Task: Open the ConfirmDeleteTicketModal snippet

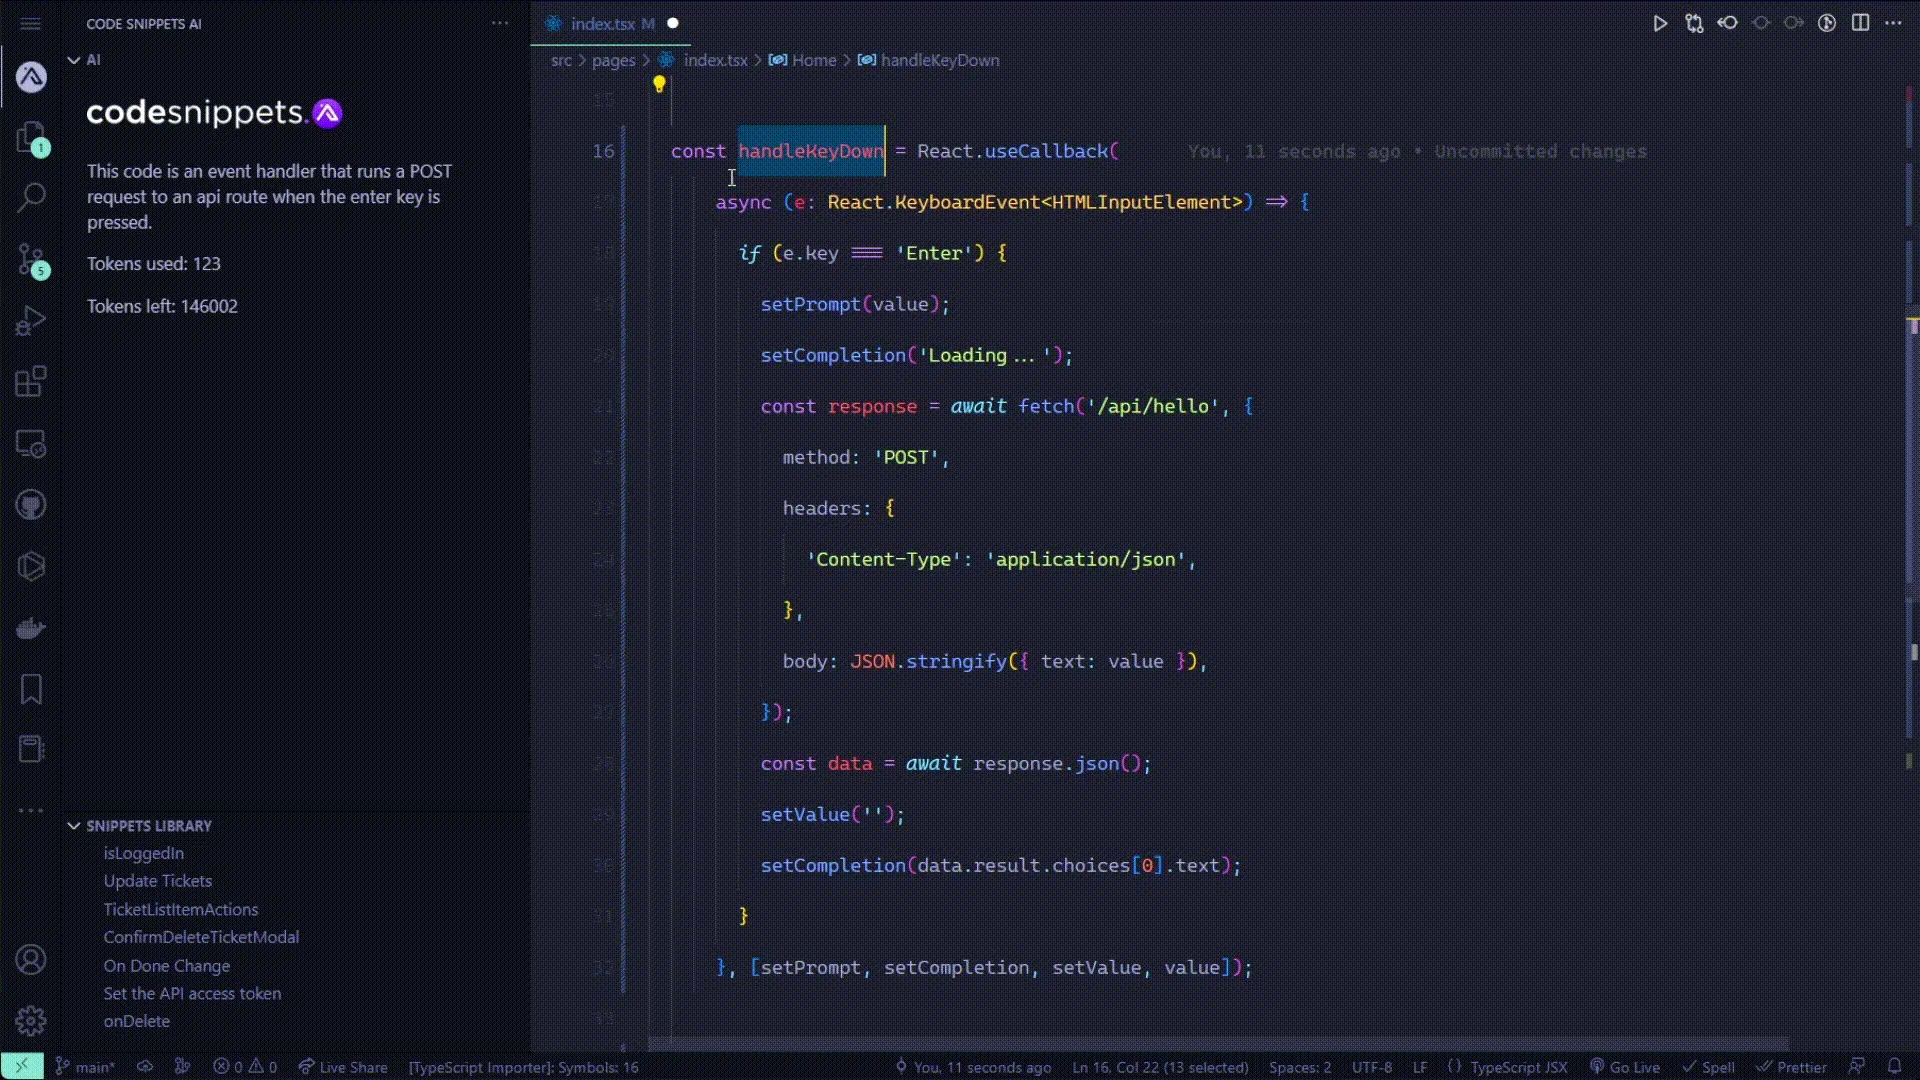Action: pos(201,937)
